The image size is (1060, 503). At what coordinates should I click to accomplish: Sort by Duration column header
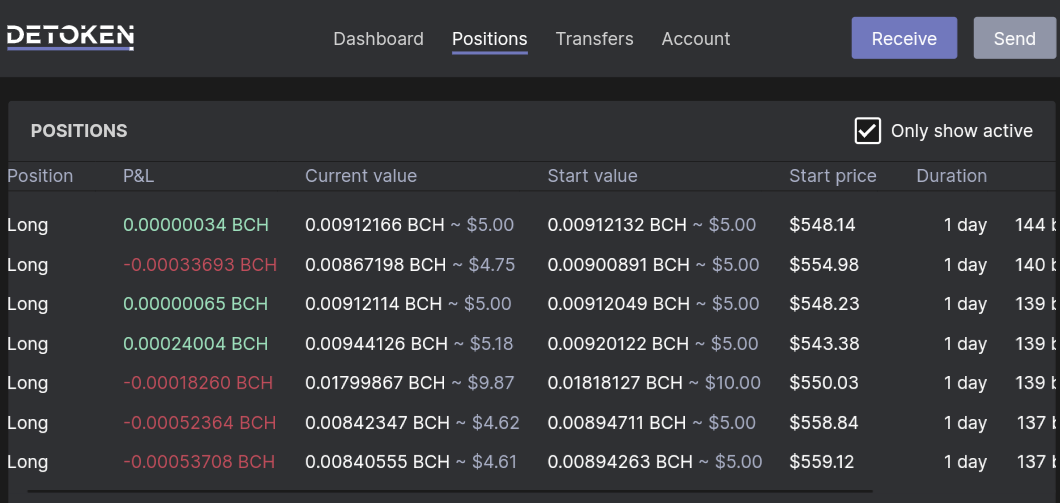951,176
